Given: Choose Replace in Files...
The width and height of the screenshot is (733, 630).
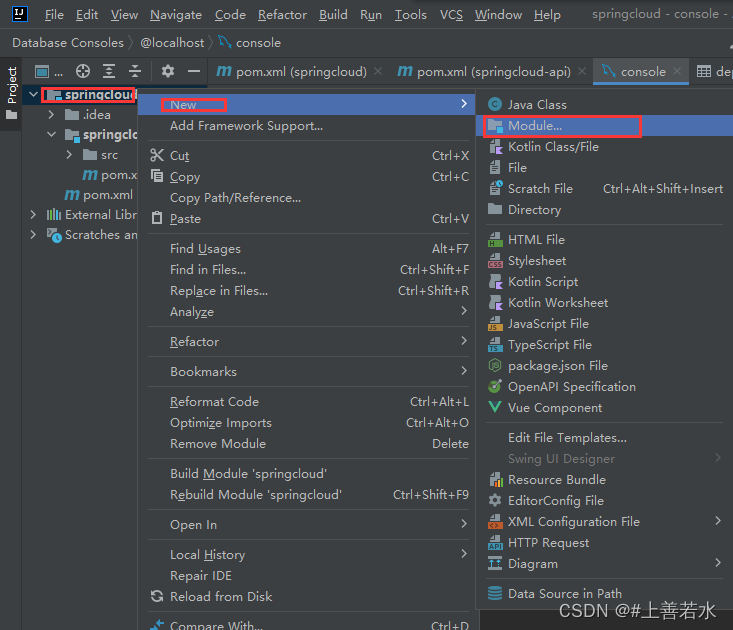Looking at the screenshot, I should [307, 291].
